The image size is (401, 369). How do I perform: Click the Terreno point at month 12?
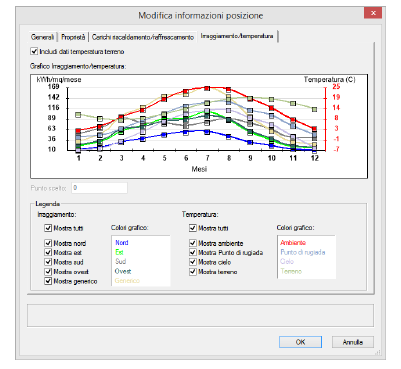314,109
